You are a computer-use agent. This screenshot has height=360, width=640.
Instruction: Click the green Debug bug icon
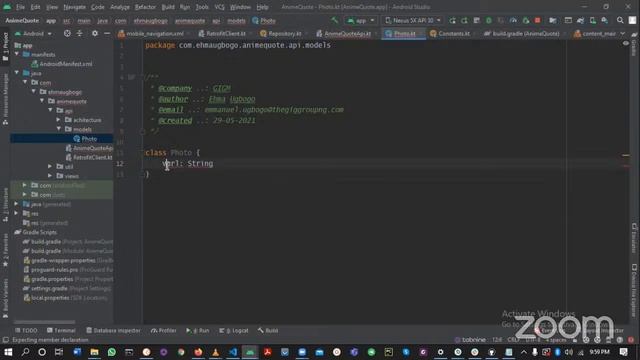pos(489,20)
